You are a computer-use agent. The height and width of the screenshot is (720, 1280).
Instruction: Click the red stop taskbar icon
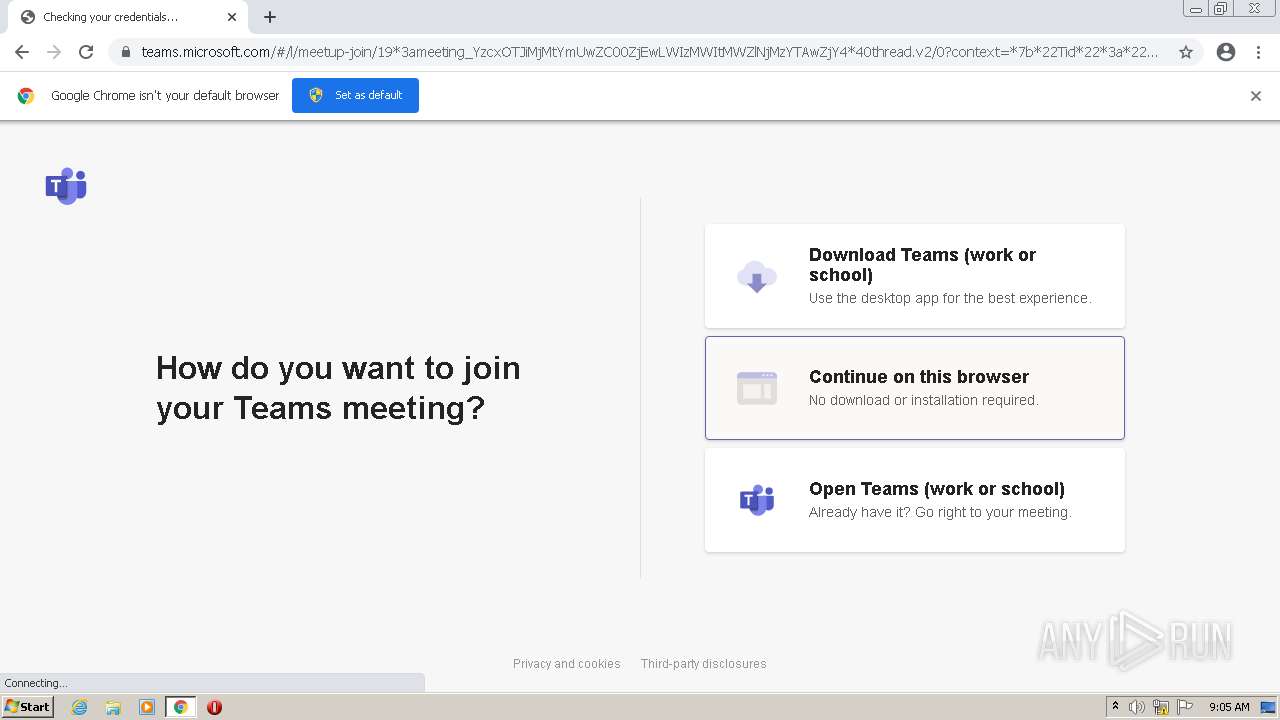[214, 707]
